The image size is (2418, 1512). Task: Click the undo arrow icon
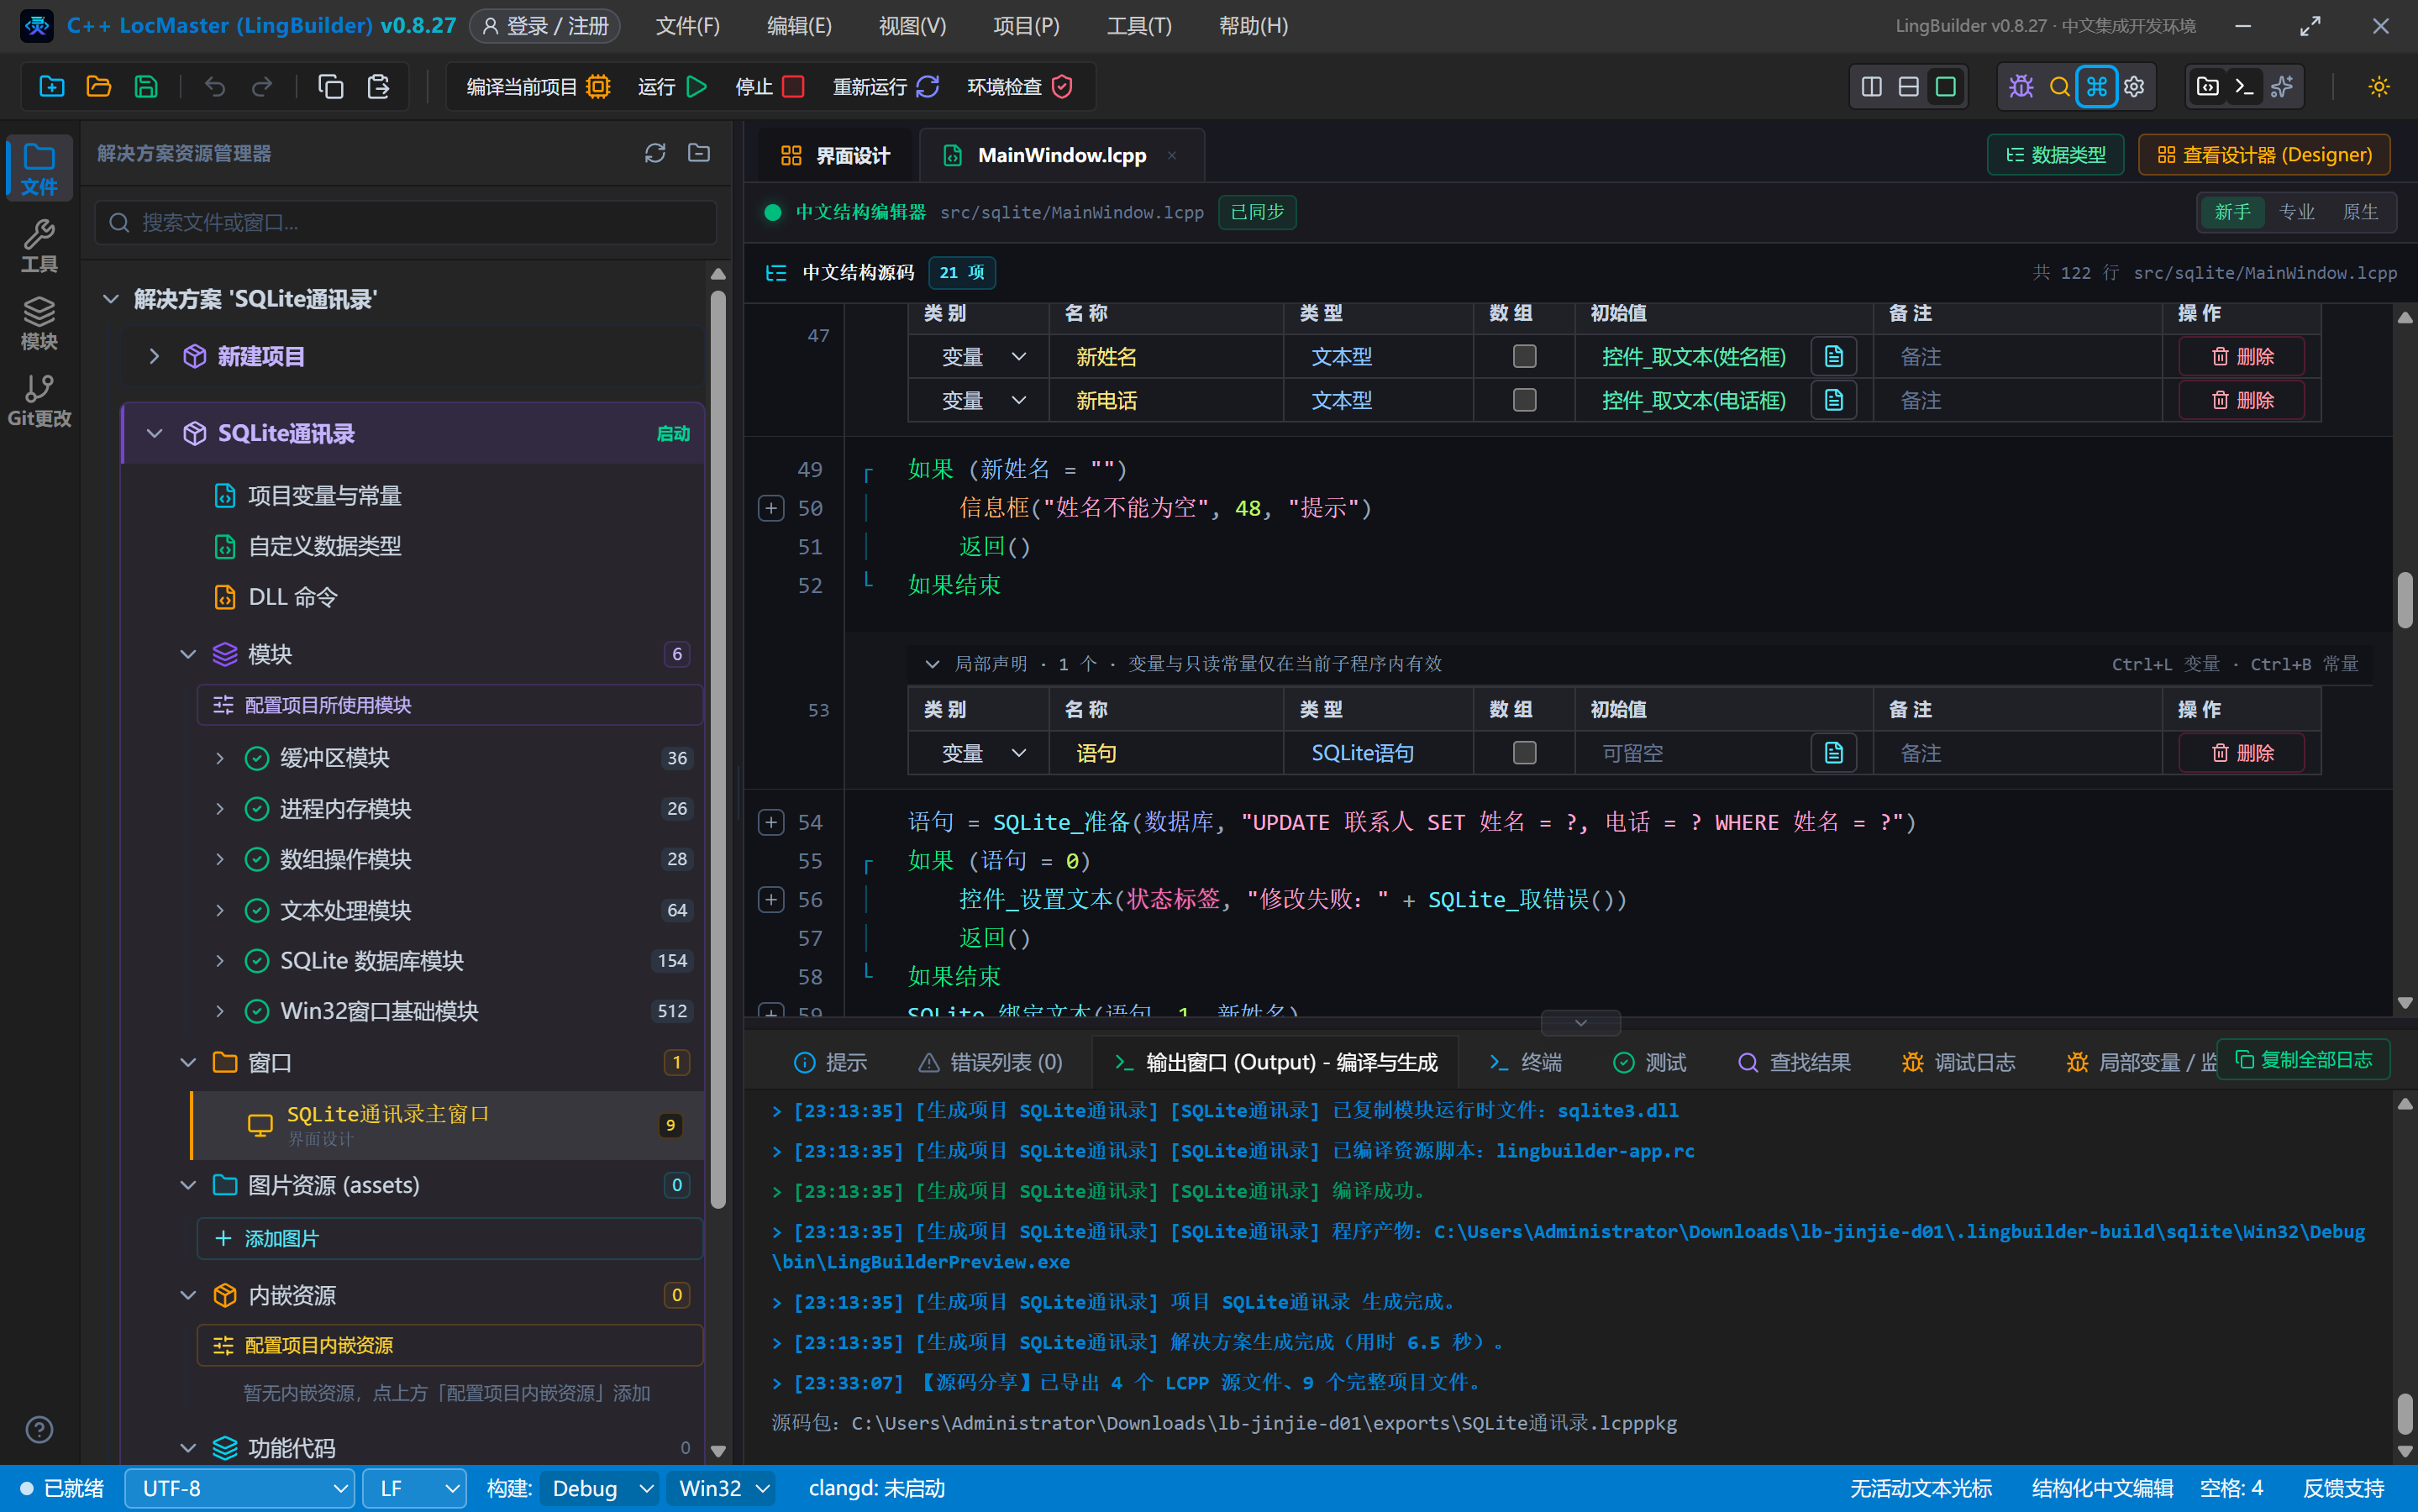[214, 87]
